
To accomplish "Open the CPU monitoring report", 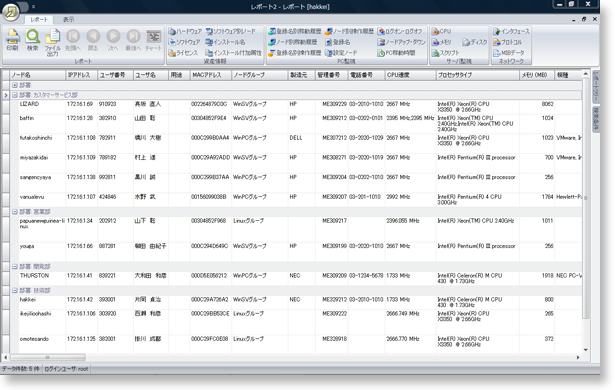I will pos(441,31).
